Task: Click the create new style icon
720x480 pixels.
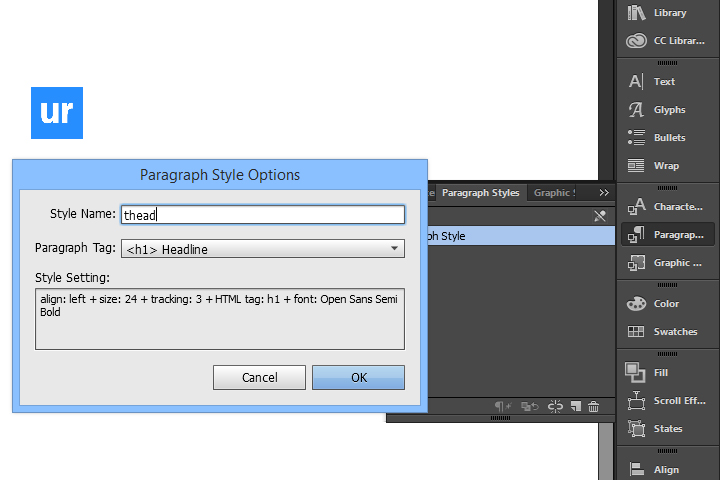Action: [x=576, y=407]
